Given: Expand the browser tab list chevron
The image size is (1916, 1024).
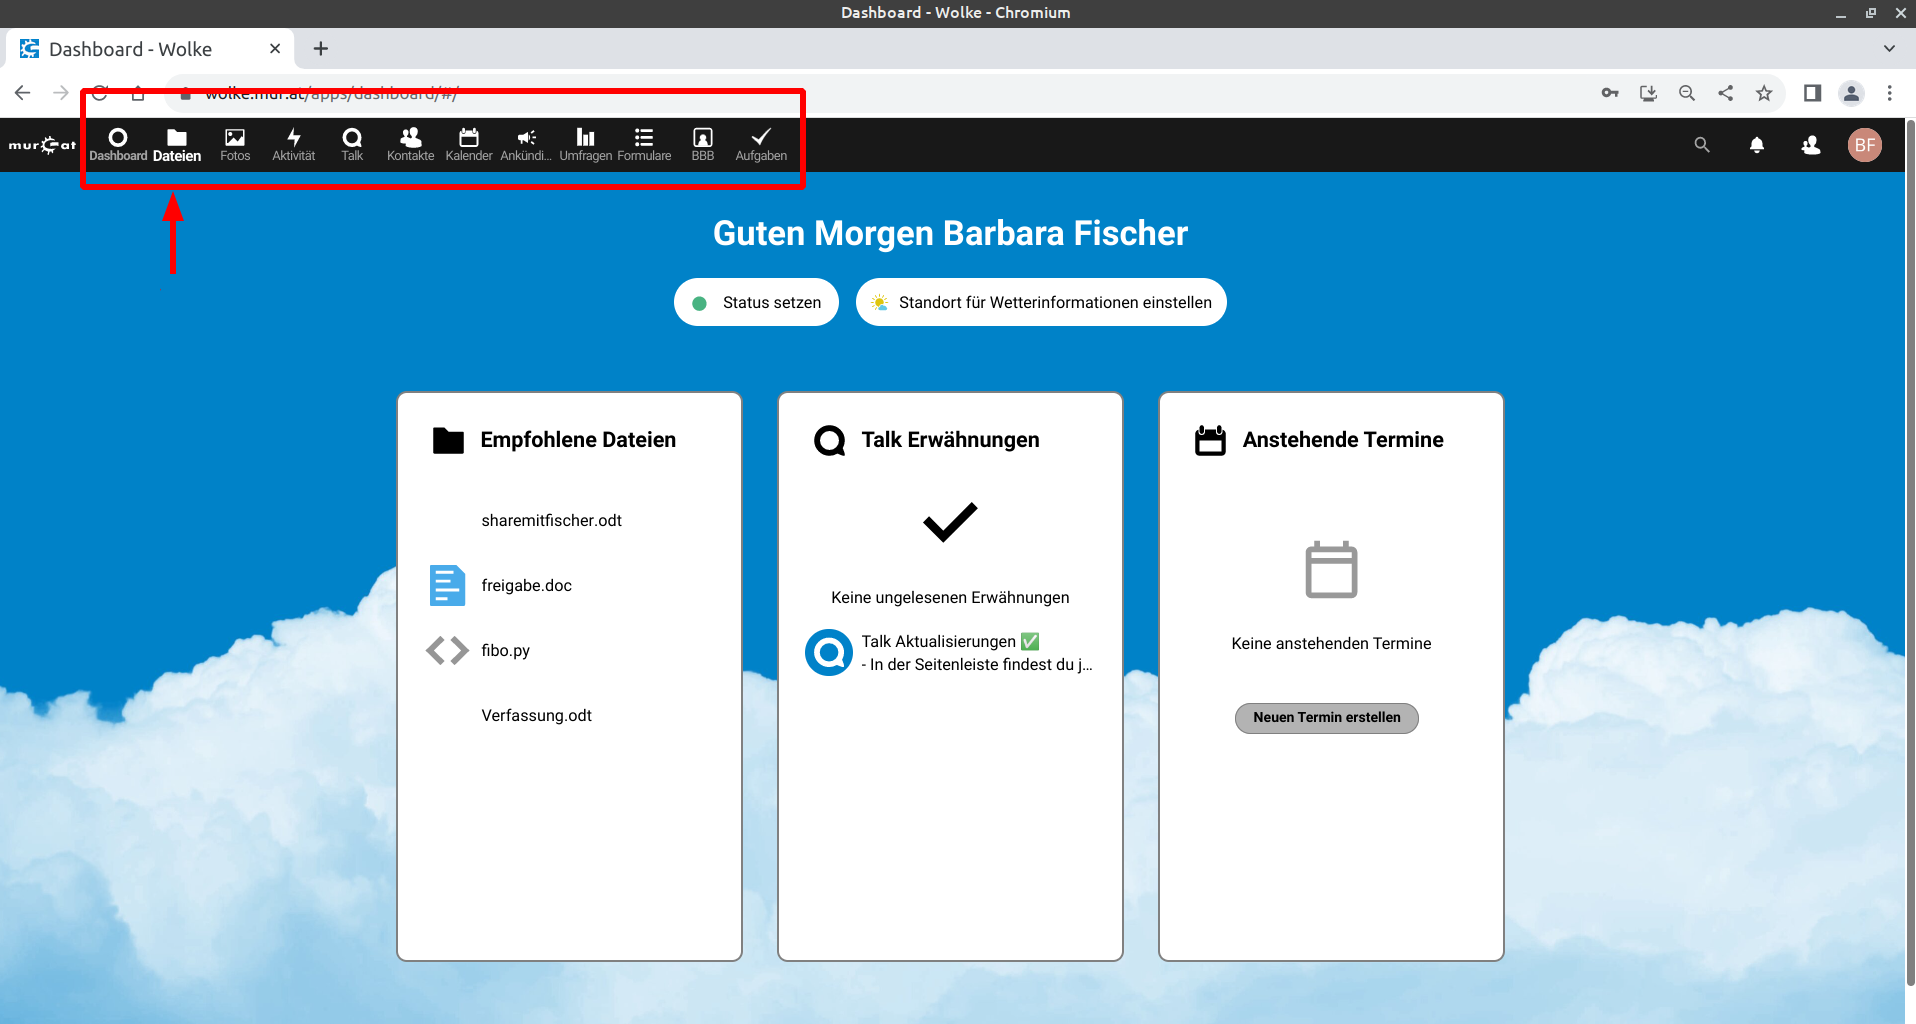Looking at the screenshot, I should [1888, 48].
